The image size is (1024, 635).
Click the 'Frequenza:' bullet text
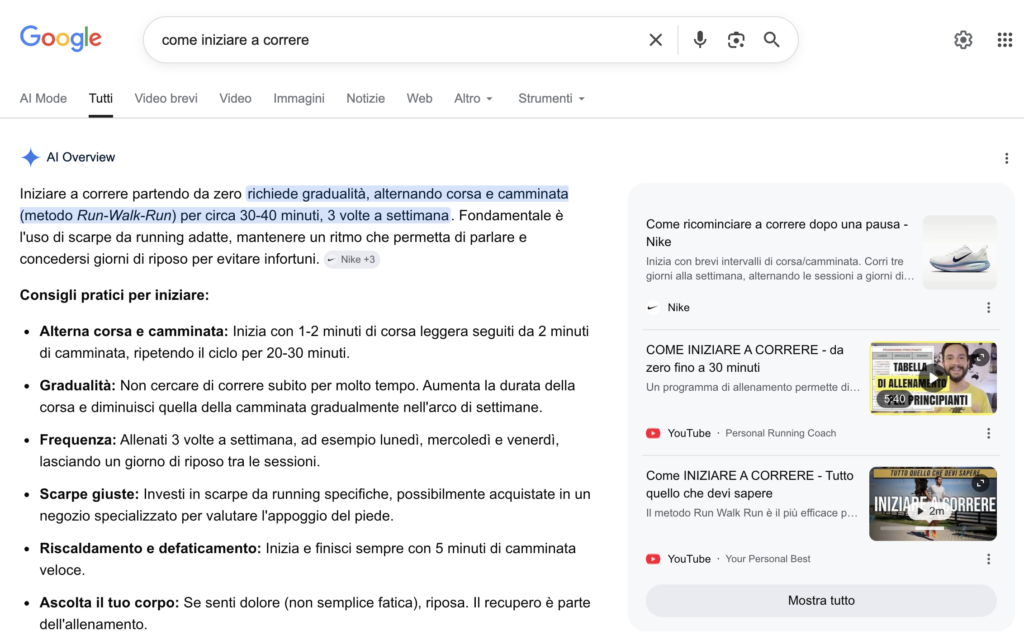(x=78, y=440)
